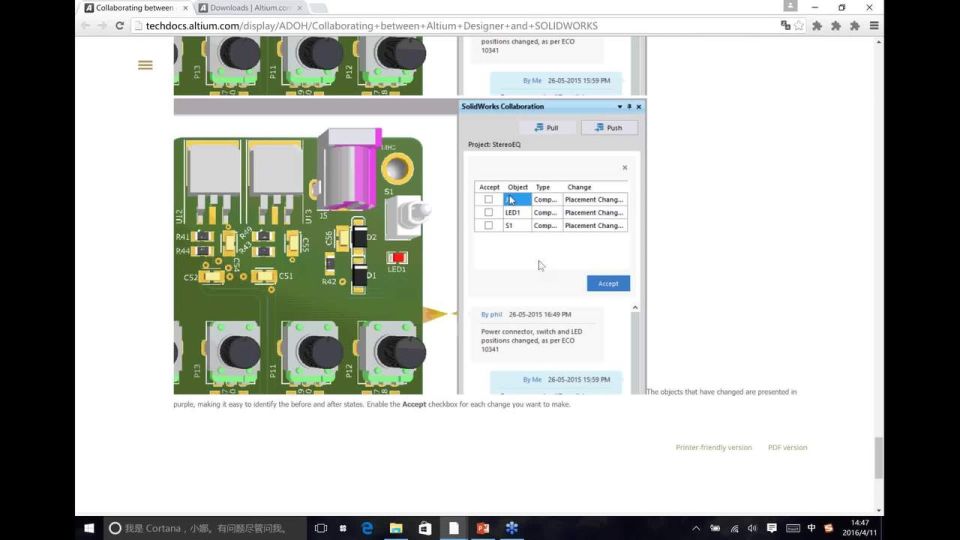Image resolution: width=960 pixels, height=540 pixels.
Task: Click the blue Accept button
Action: 608,283
